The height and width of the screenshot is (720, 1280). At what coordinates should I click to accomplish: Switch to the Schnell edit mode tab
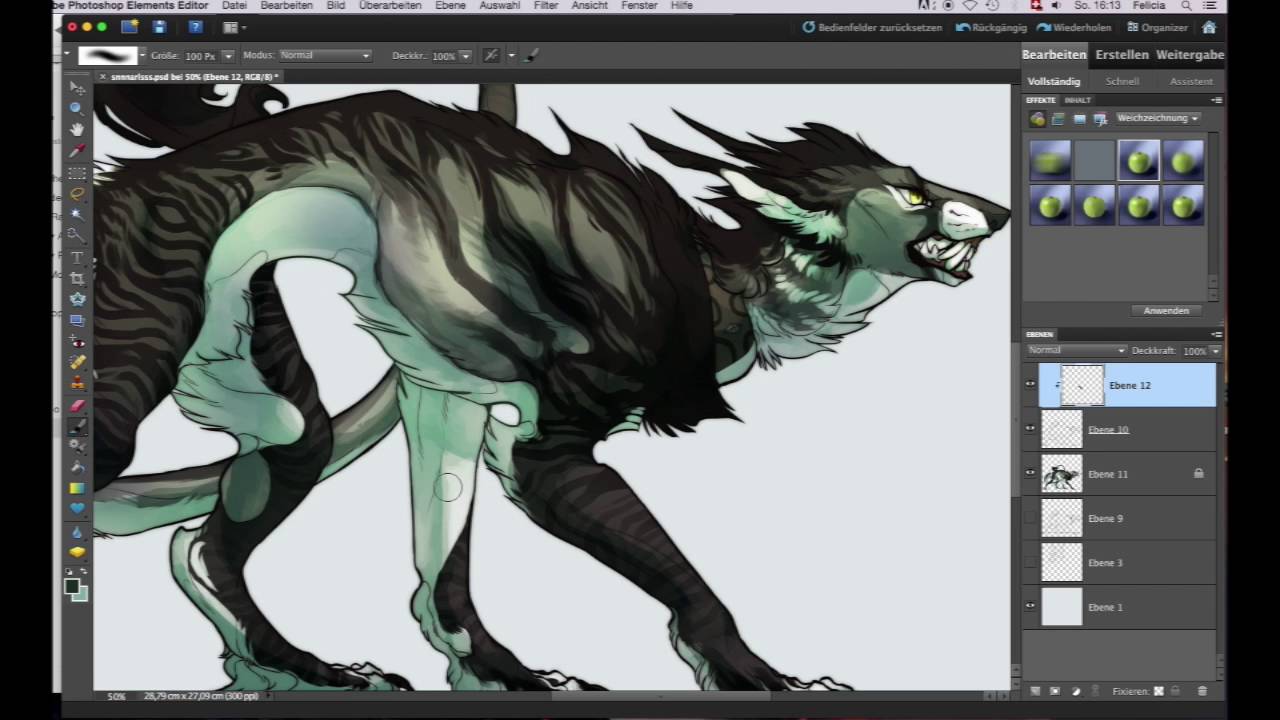tap(1122, 81)
